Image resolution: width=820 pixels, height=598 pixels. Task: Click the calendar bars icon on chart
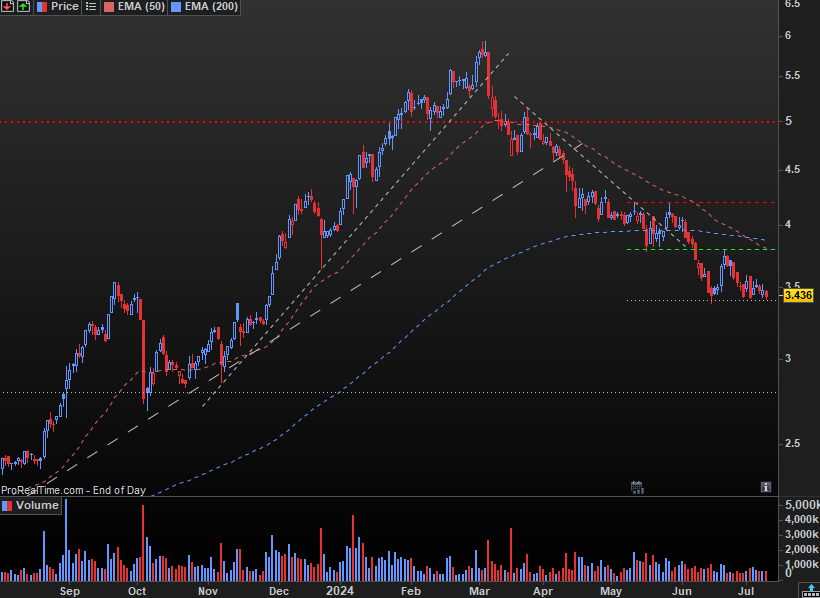point(637,488)
